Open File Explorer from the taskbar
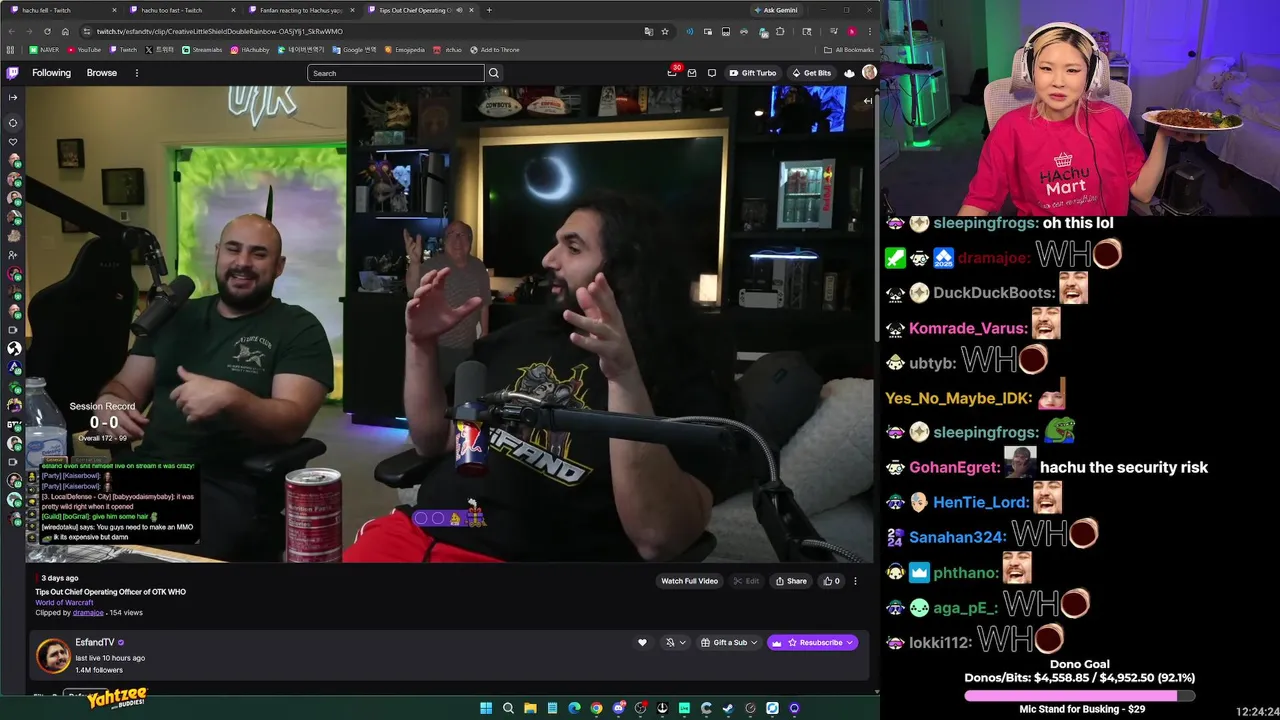The width and height of the screenshot is (1280, 720). (x=530, y=708)
